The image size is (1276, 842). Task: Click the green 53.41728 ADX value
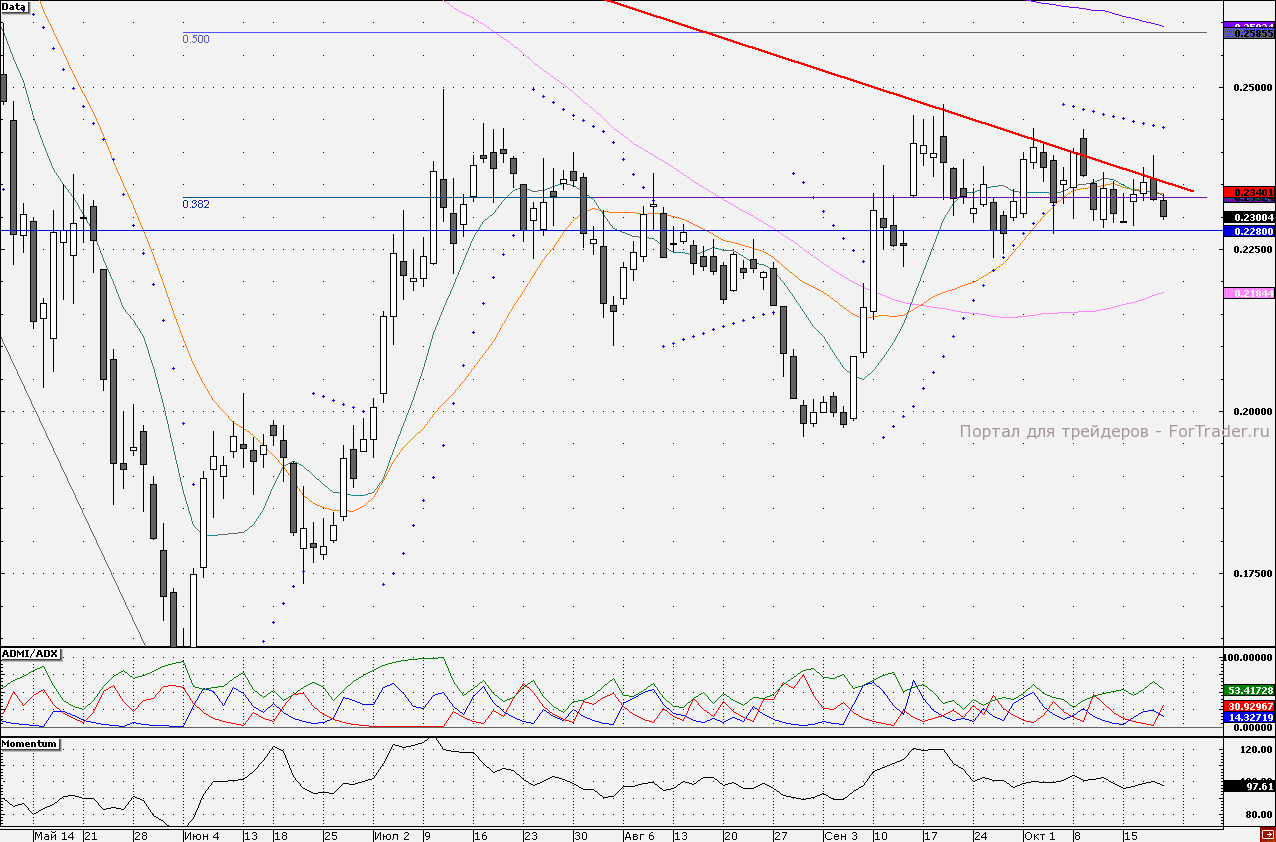(x=1249, y=690)
